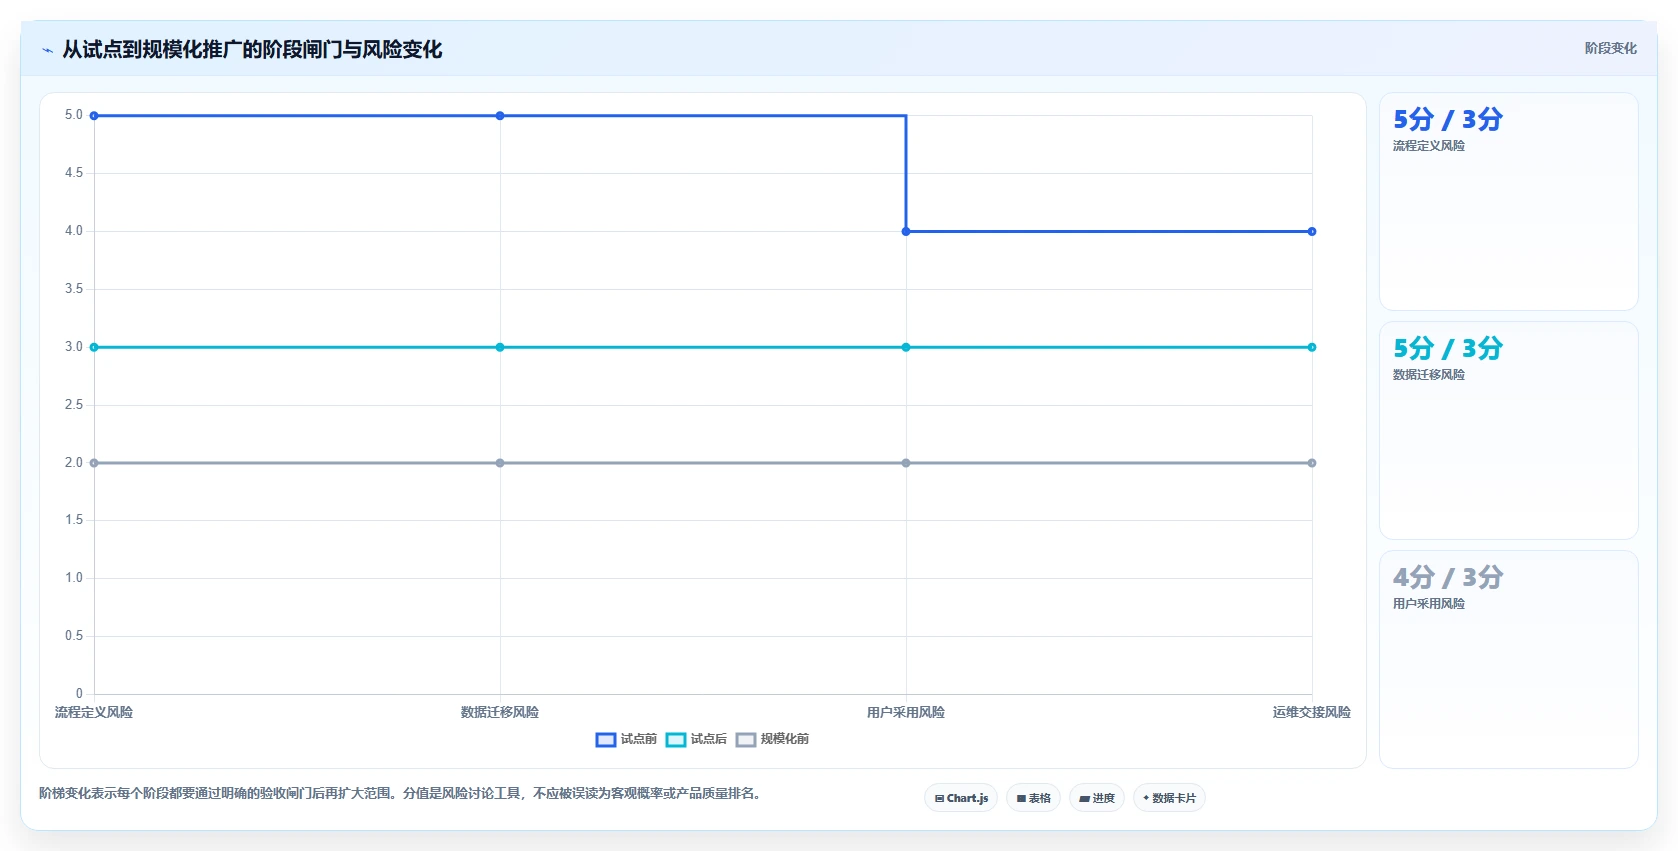Image resolution: width=1678 pixels, height=851 pixels.
Task: Click the 试点后 point at 用户采用风险
Action: pyautogui.click(x=906, y=347)
